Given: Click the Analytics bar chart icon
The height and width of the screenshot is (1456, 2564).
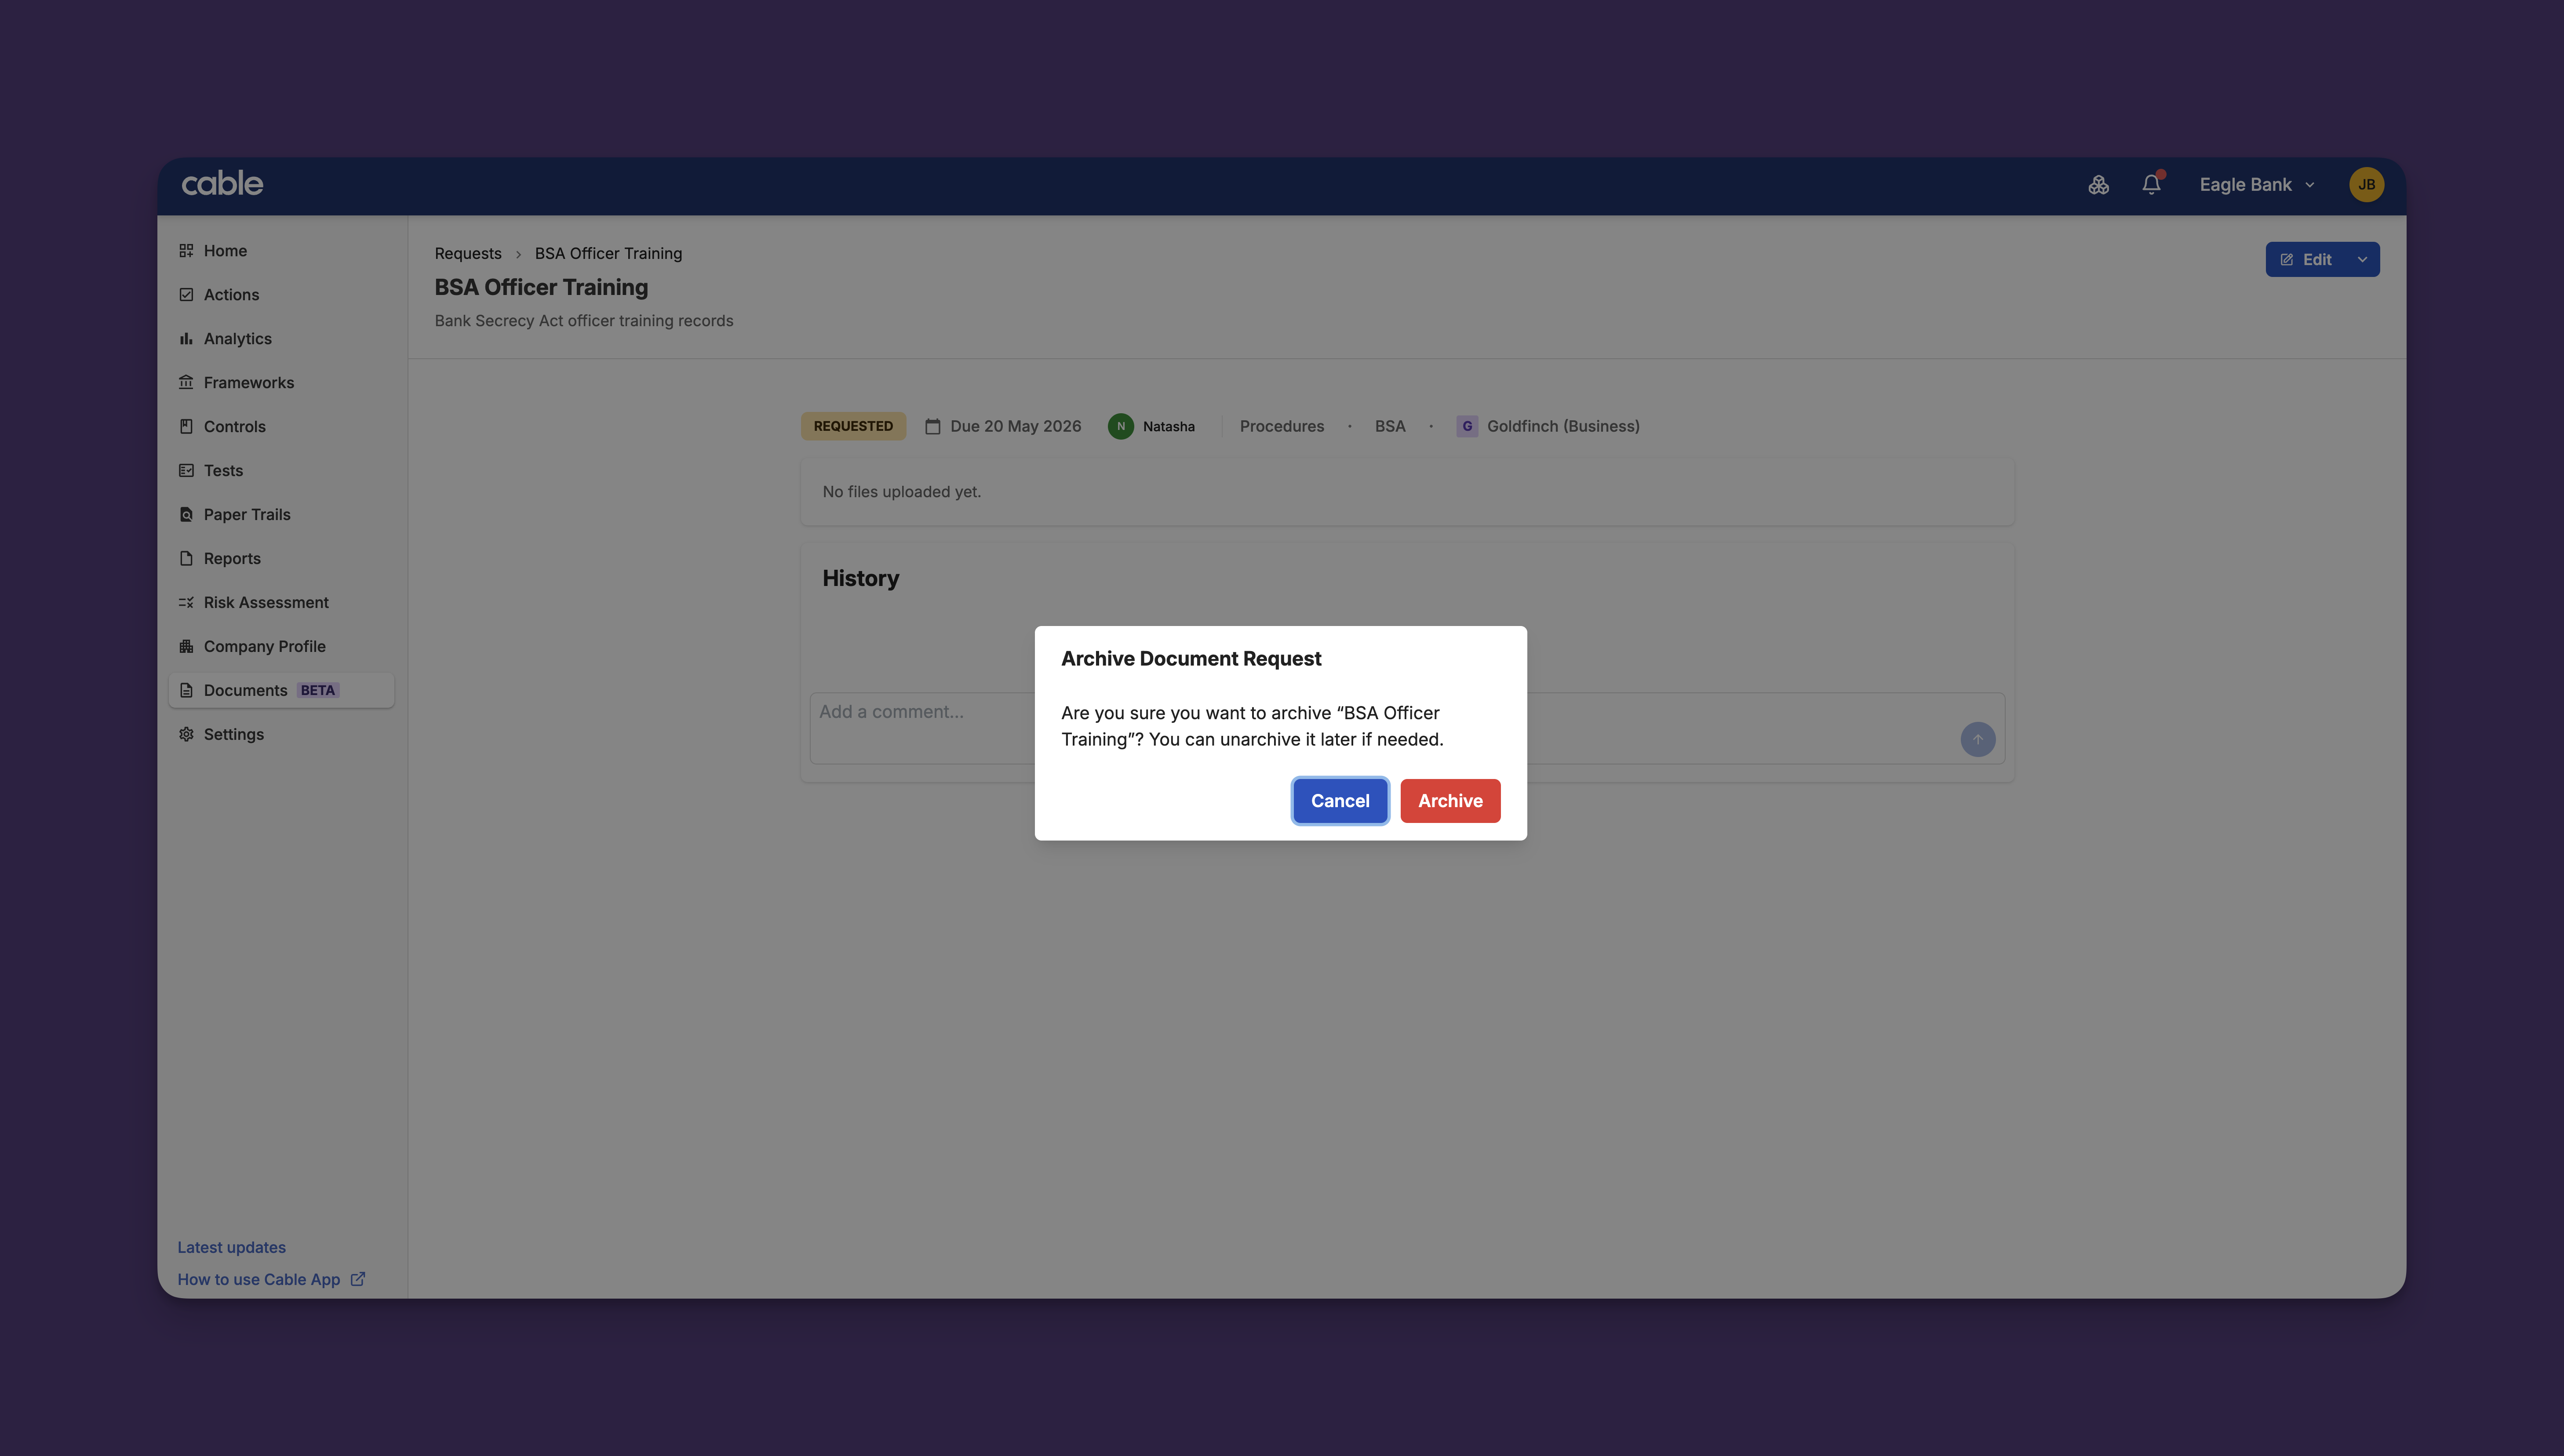Looking at the screenshot, I should click(186, 339).
